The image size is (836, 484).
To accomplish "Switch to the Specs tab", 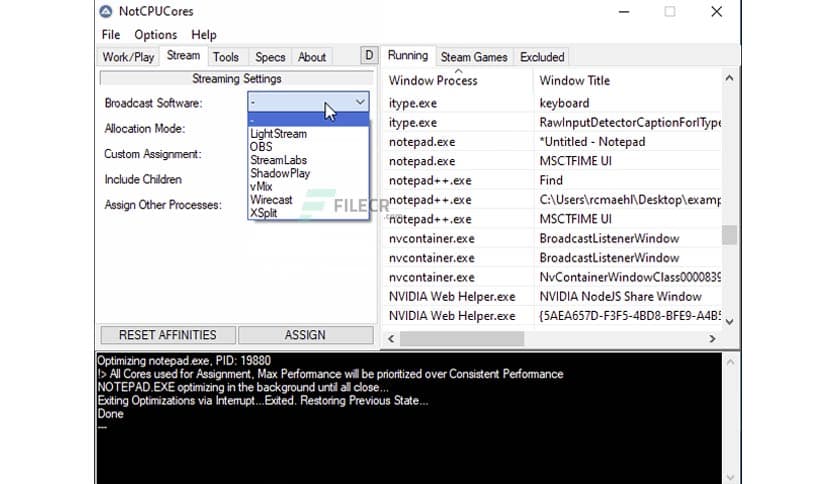I will coord(270,57).
